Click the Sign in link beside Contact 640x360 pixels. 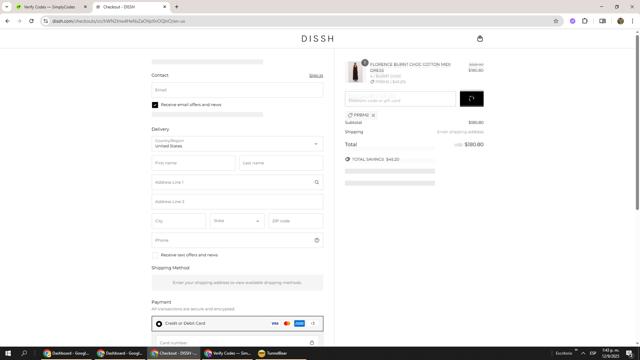coord(316,76)
